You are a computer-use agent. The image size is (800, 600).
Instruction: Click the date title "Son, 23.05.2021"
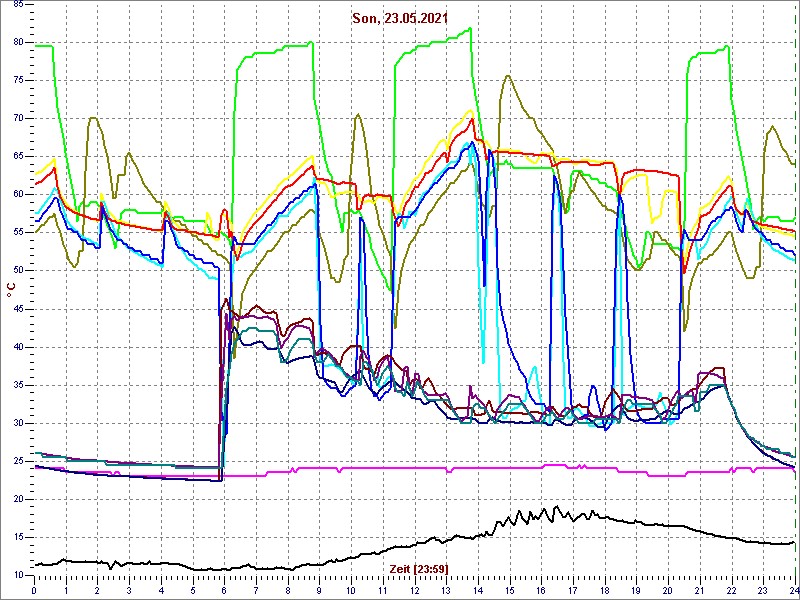click(400, 18)
